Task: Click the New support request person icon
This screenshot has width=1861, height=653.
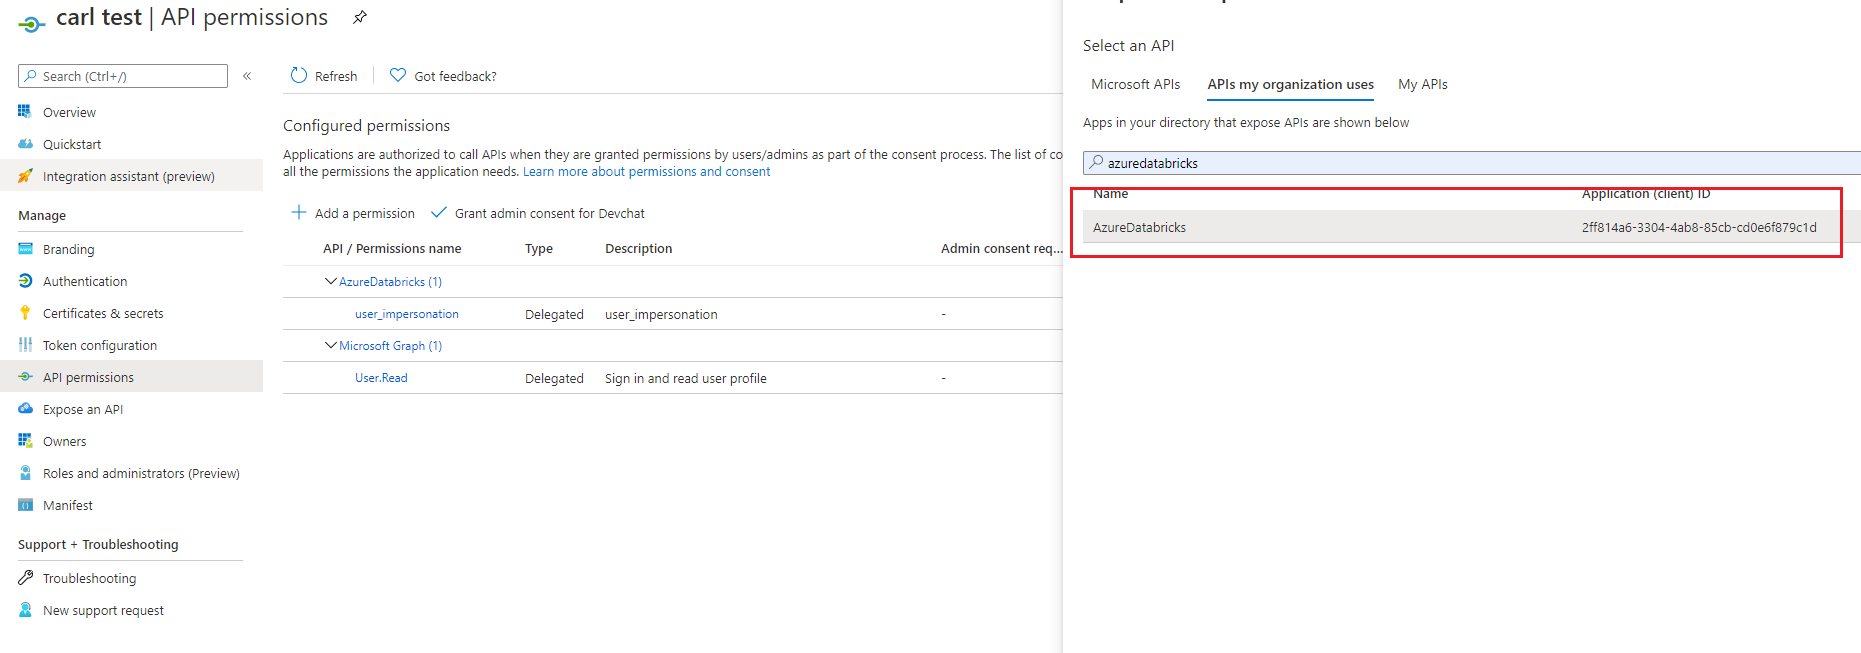Action: 25,610
